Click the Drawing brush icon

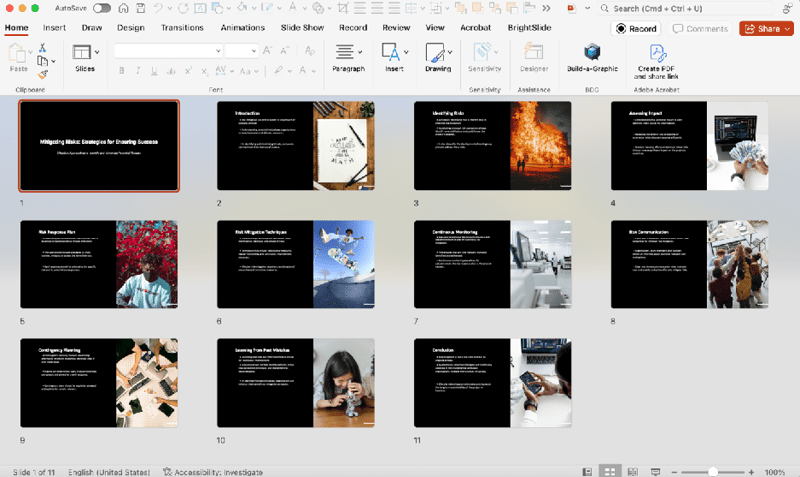(435, 52)
